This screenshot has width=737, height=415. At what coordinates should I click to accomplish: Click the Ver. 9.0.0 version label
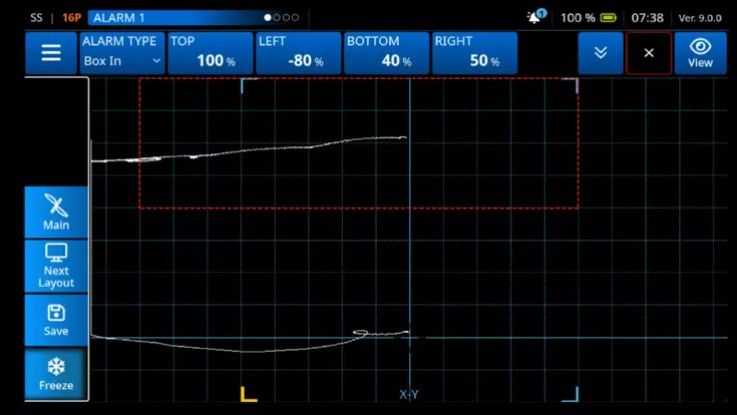point(700,18)
